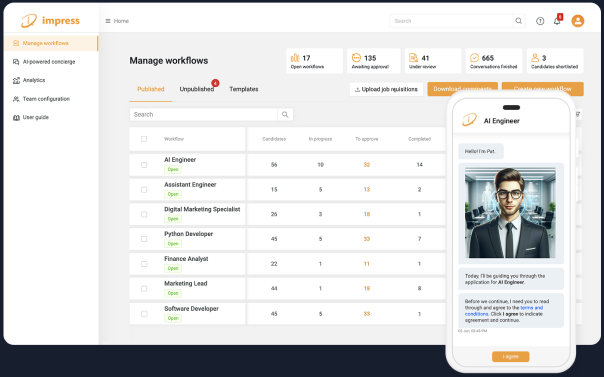
Task: Open Manage workflows in sidebar
Action: pyautogui.click(x=51, y=43)
